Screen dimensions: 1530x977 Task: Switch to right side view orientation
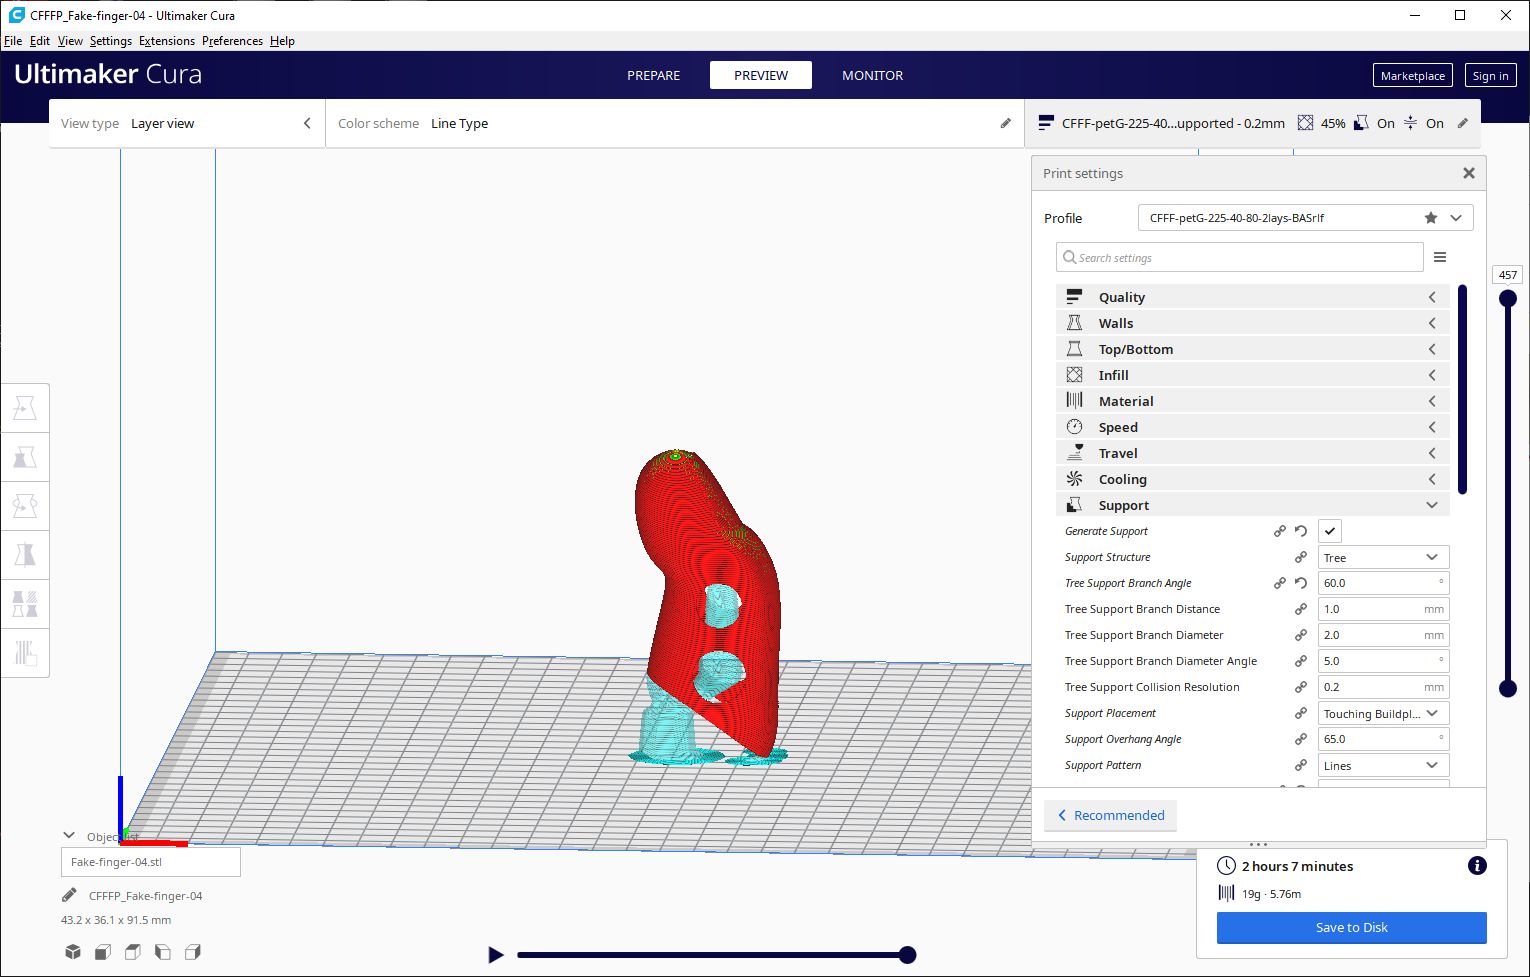click(193, 952)
